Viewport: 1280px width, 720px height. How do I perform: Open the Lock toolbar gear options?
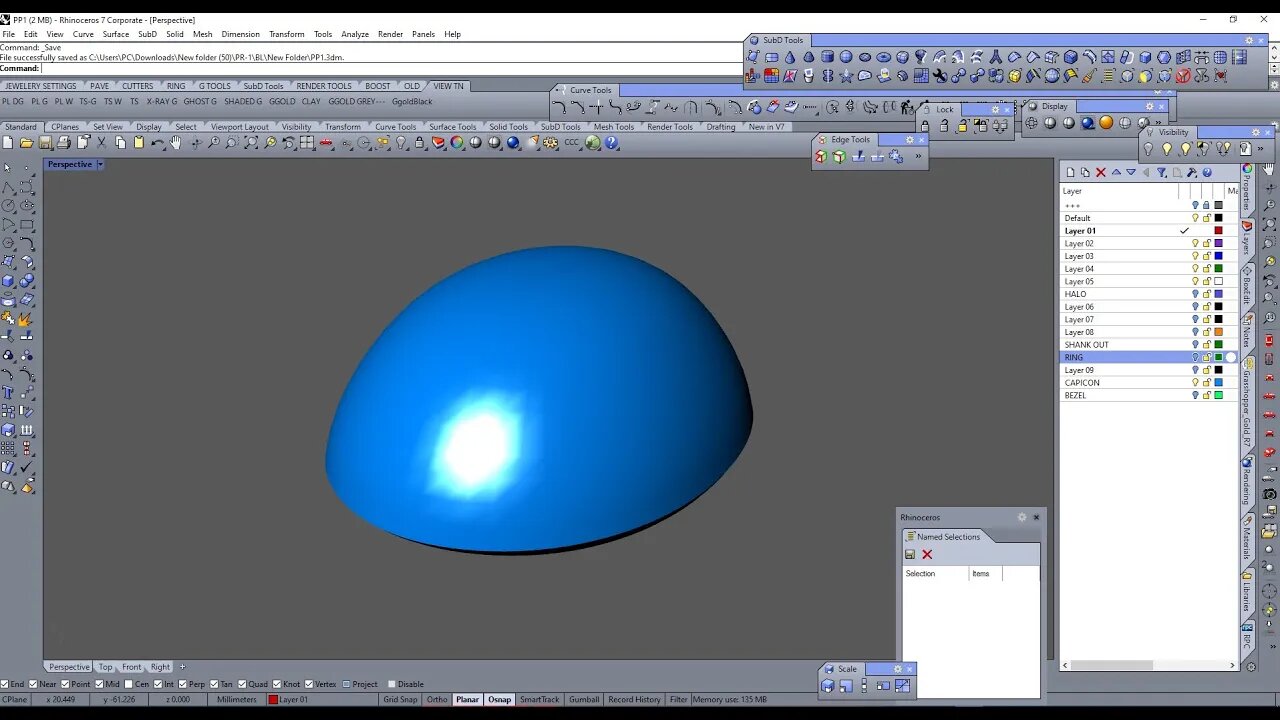coord(995,109)
